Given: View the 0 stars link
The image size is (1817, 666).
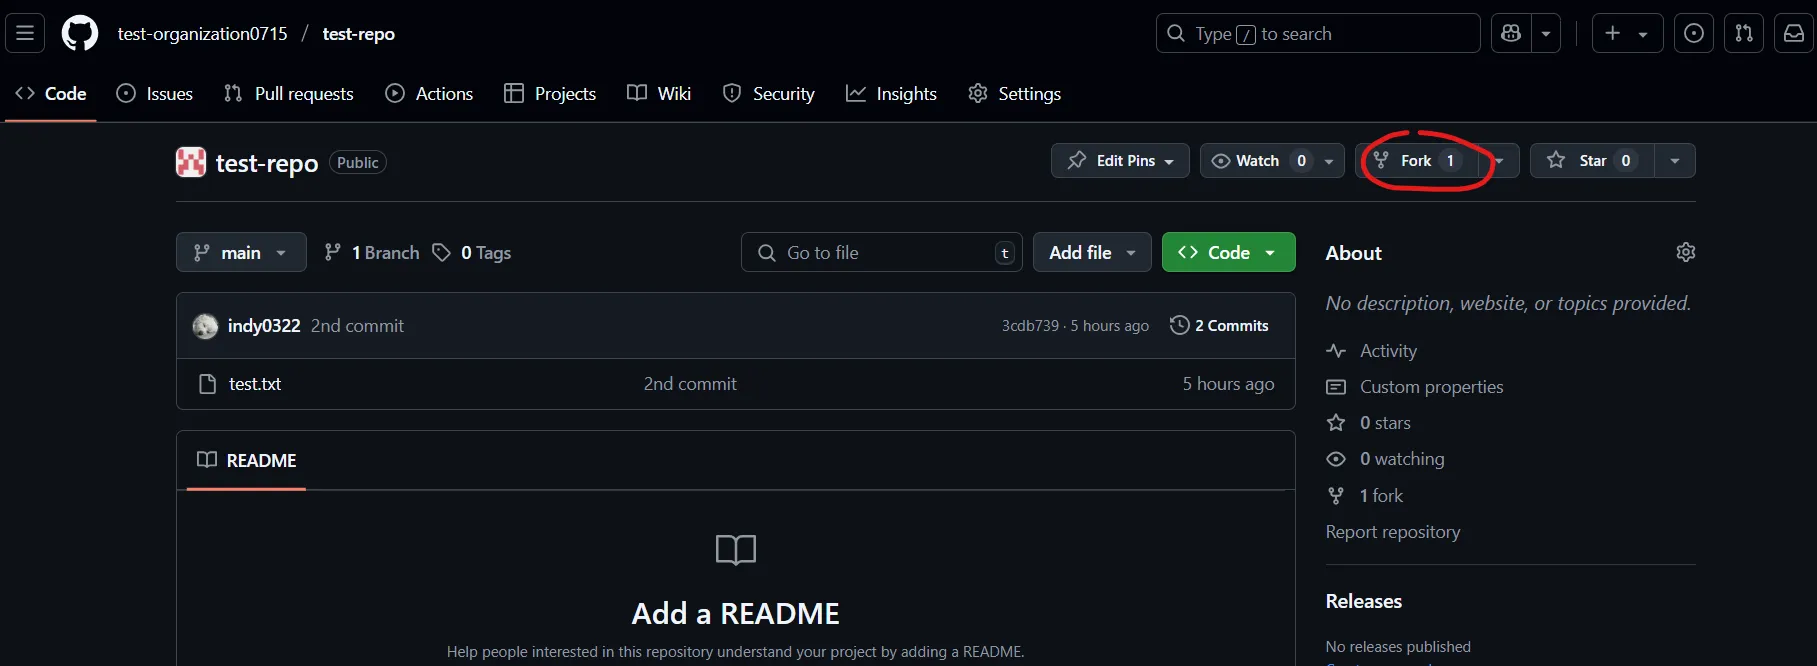Looking at the screenshot, I should [1385, 423].
